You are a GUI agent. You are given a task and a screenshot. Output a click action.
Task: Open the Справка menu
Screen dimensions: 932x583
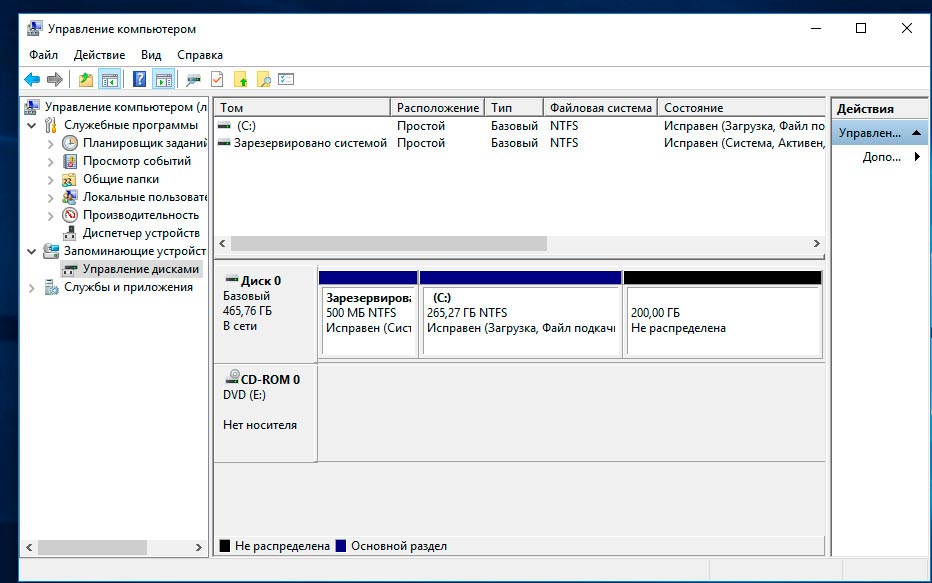coord(200,55)
